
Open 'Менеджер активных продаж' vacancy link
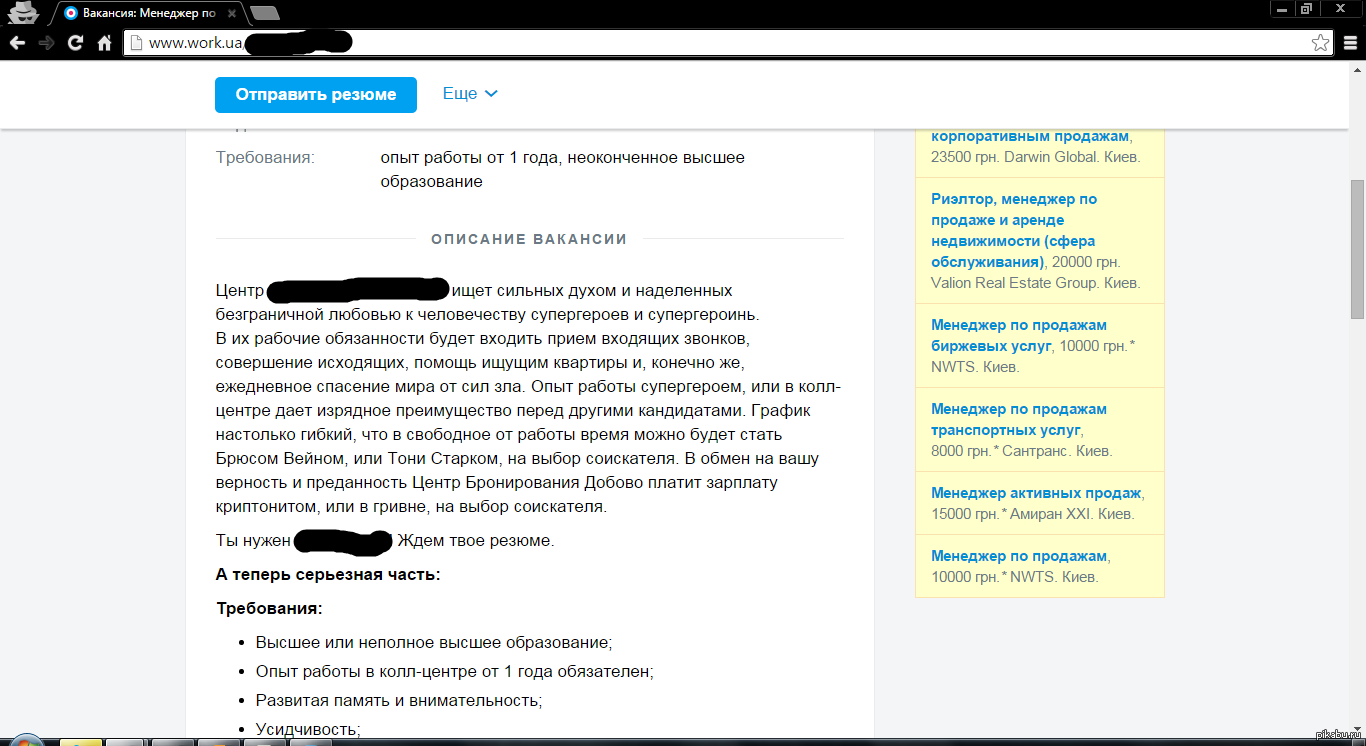(1036, 493)
